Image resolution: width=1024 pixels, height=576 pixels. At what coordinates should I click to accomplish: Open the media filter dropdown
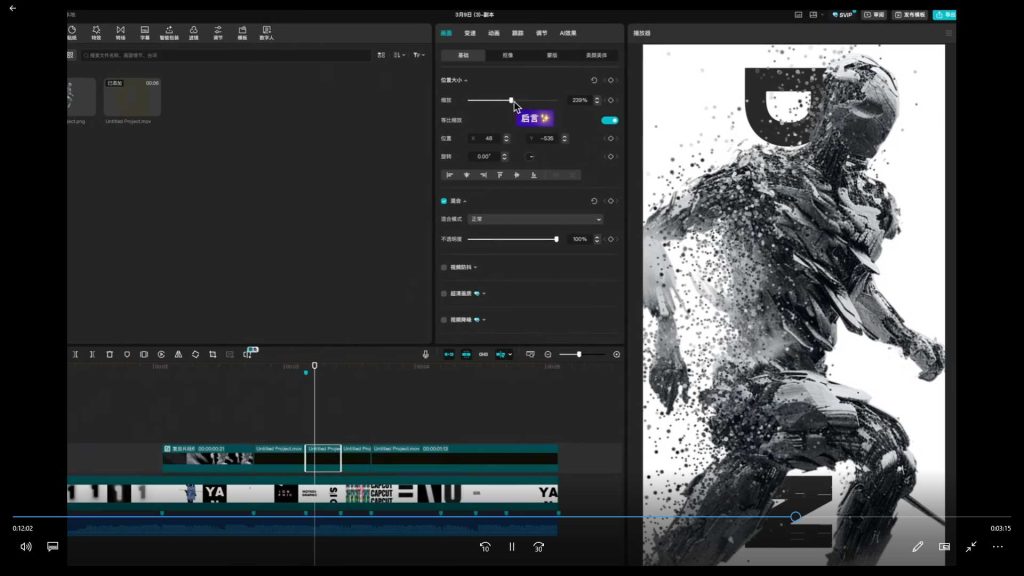[x=419, y=55]
